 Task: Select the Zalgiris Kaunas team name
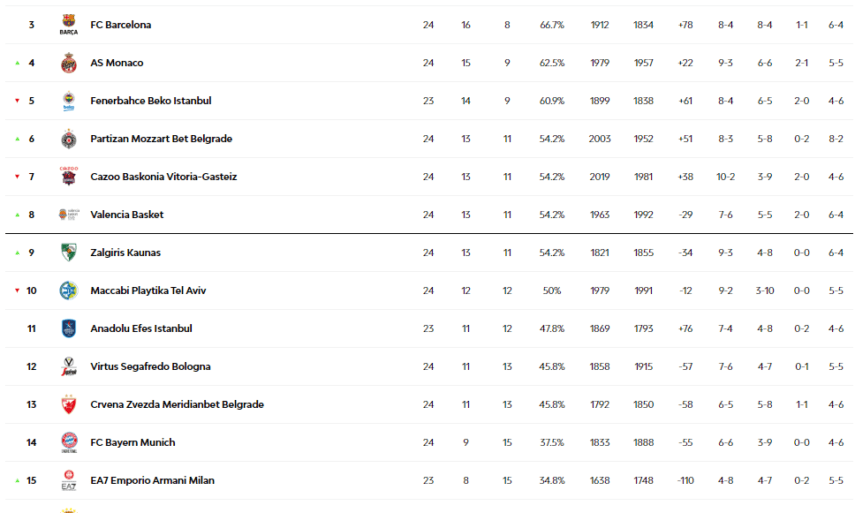coord(125,253)
